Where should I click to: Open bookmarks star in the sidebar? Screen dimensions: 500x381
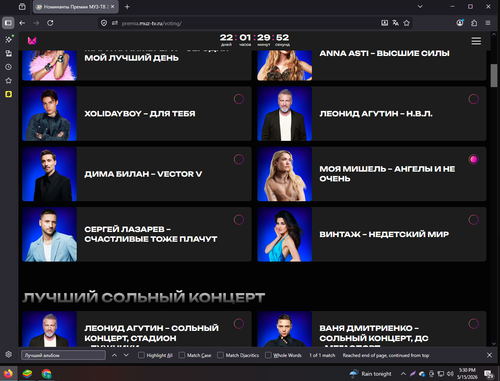tap(9, 81)
